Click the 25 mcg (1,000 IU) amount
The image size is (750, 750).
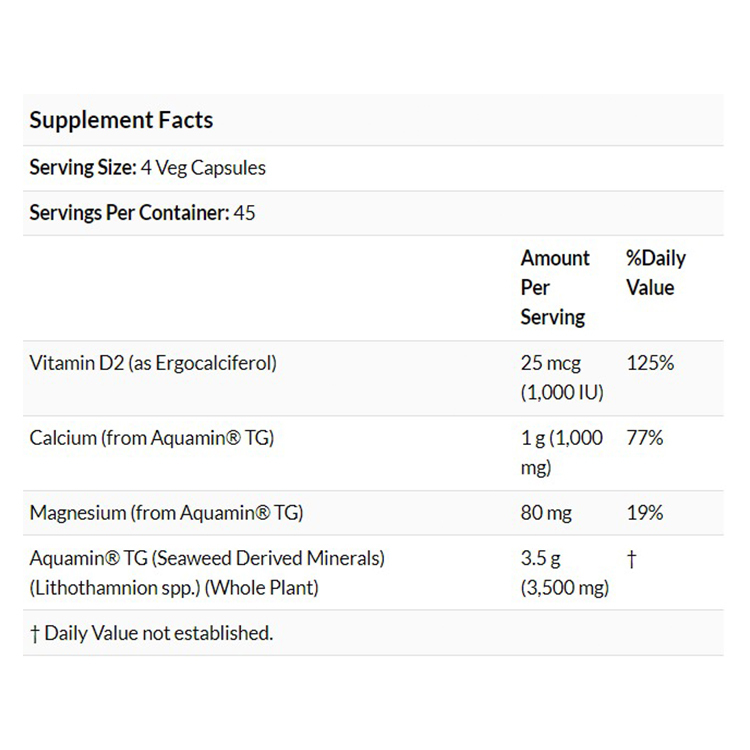tap(562, 378)
